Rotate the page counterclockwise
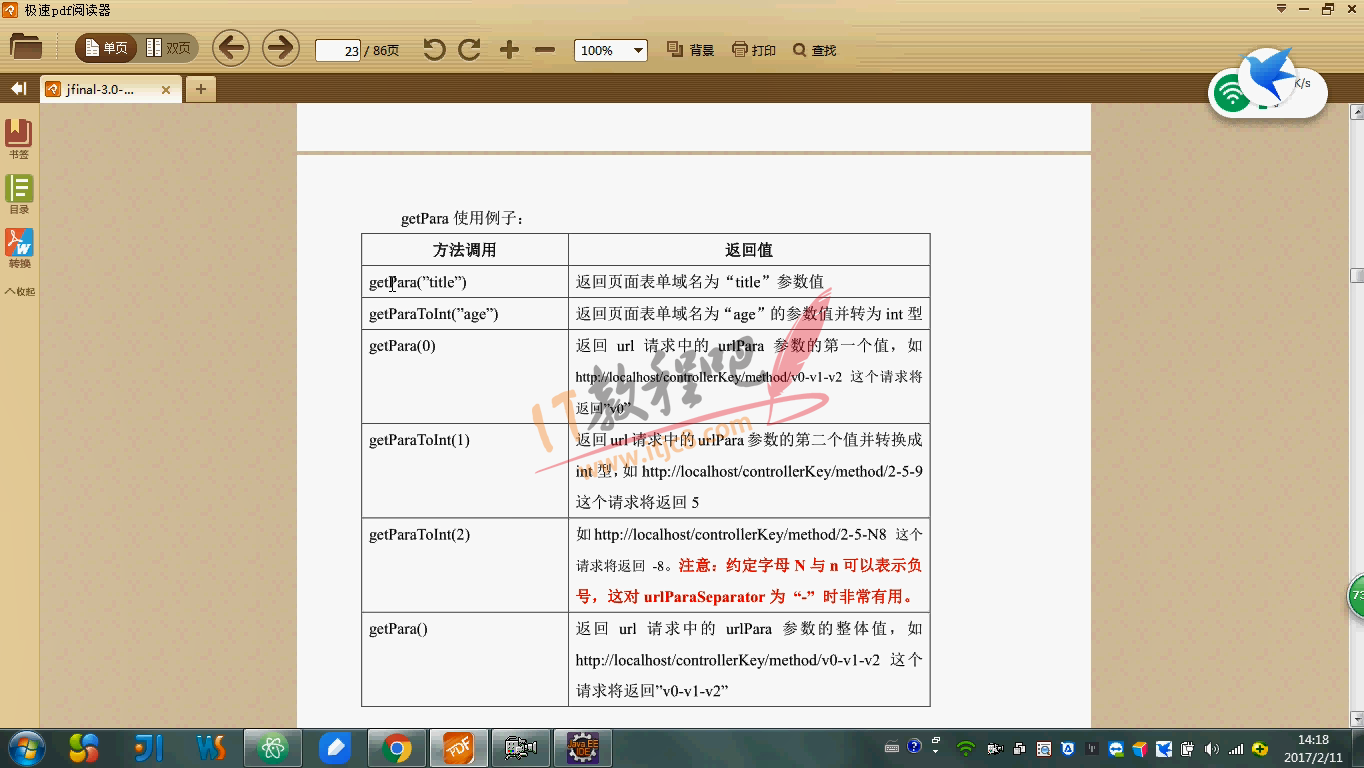Screen dimensions: 1364x768 (434, 49)
